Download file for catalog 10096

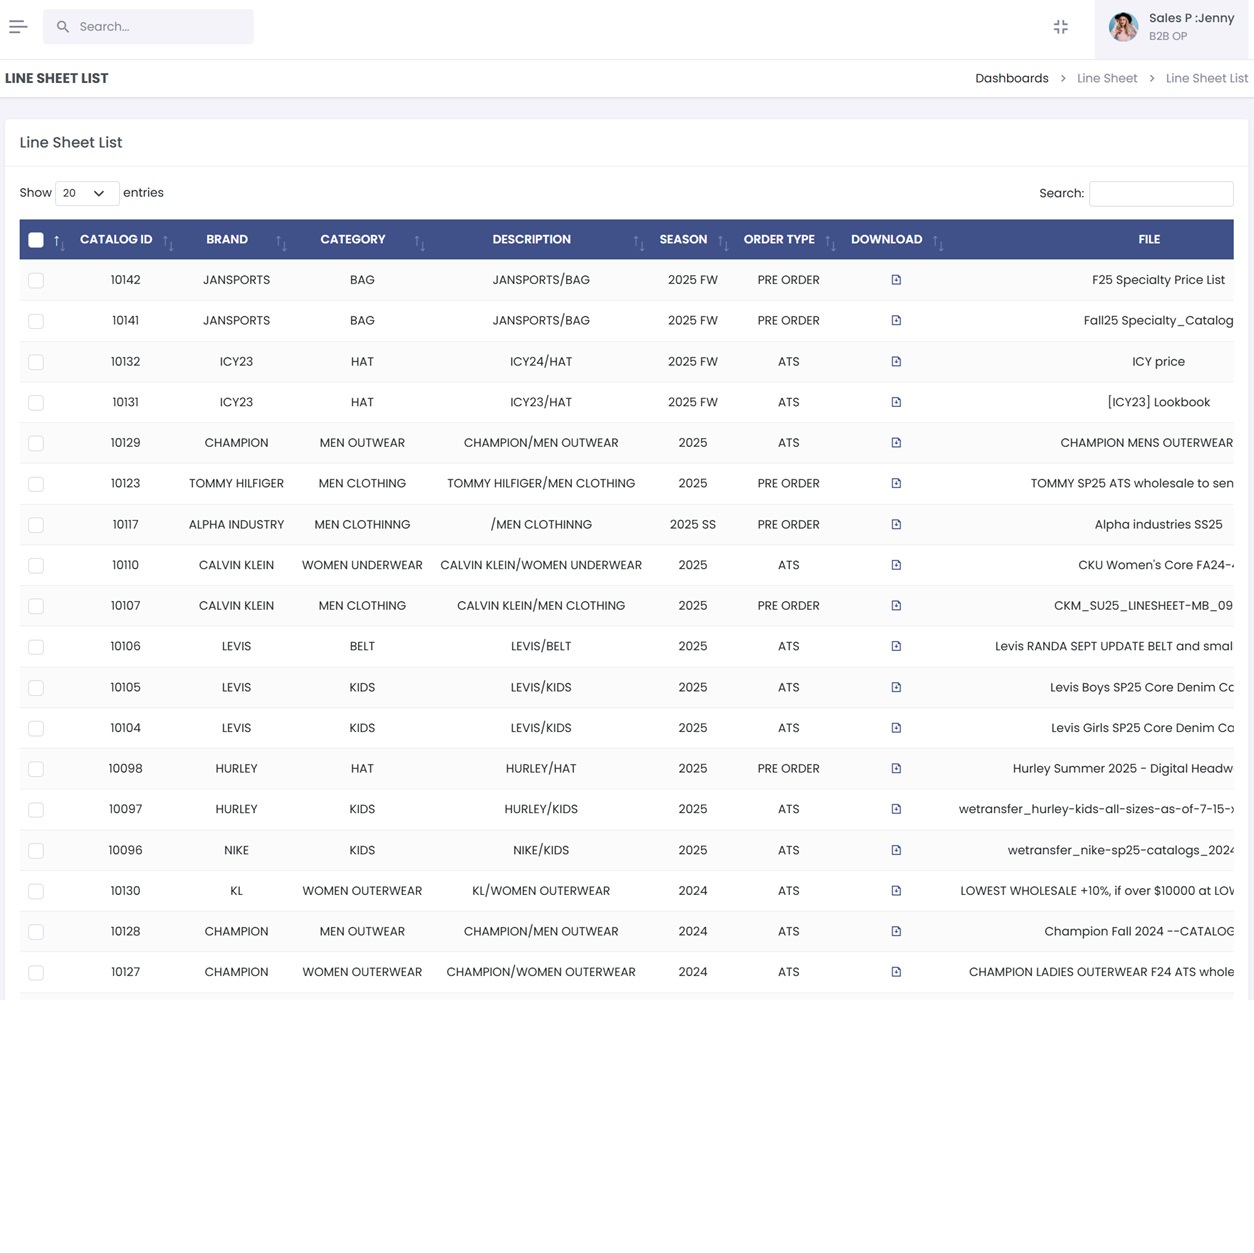coord(896,850)
